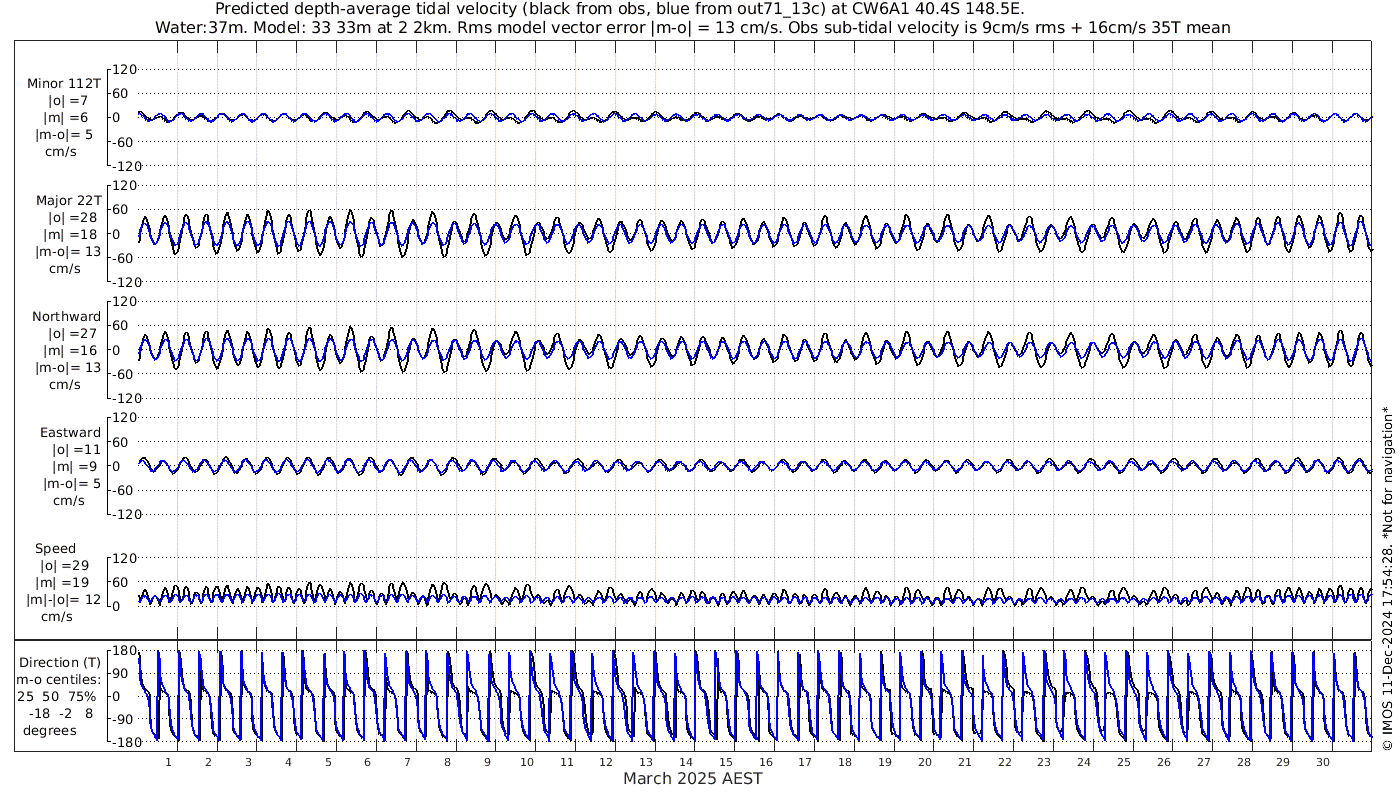Click day '30' on the date axis
1400x800 pixels.
pos(1323,762)
